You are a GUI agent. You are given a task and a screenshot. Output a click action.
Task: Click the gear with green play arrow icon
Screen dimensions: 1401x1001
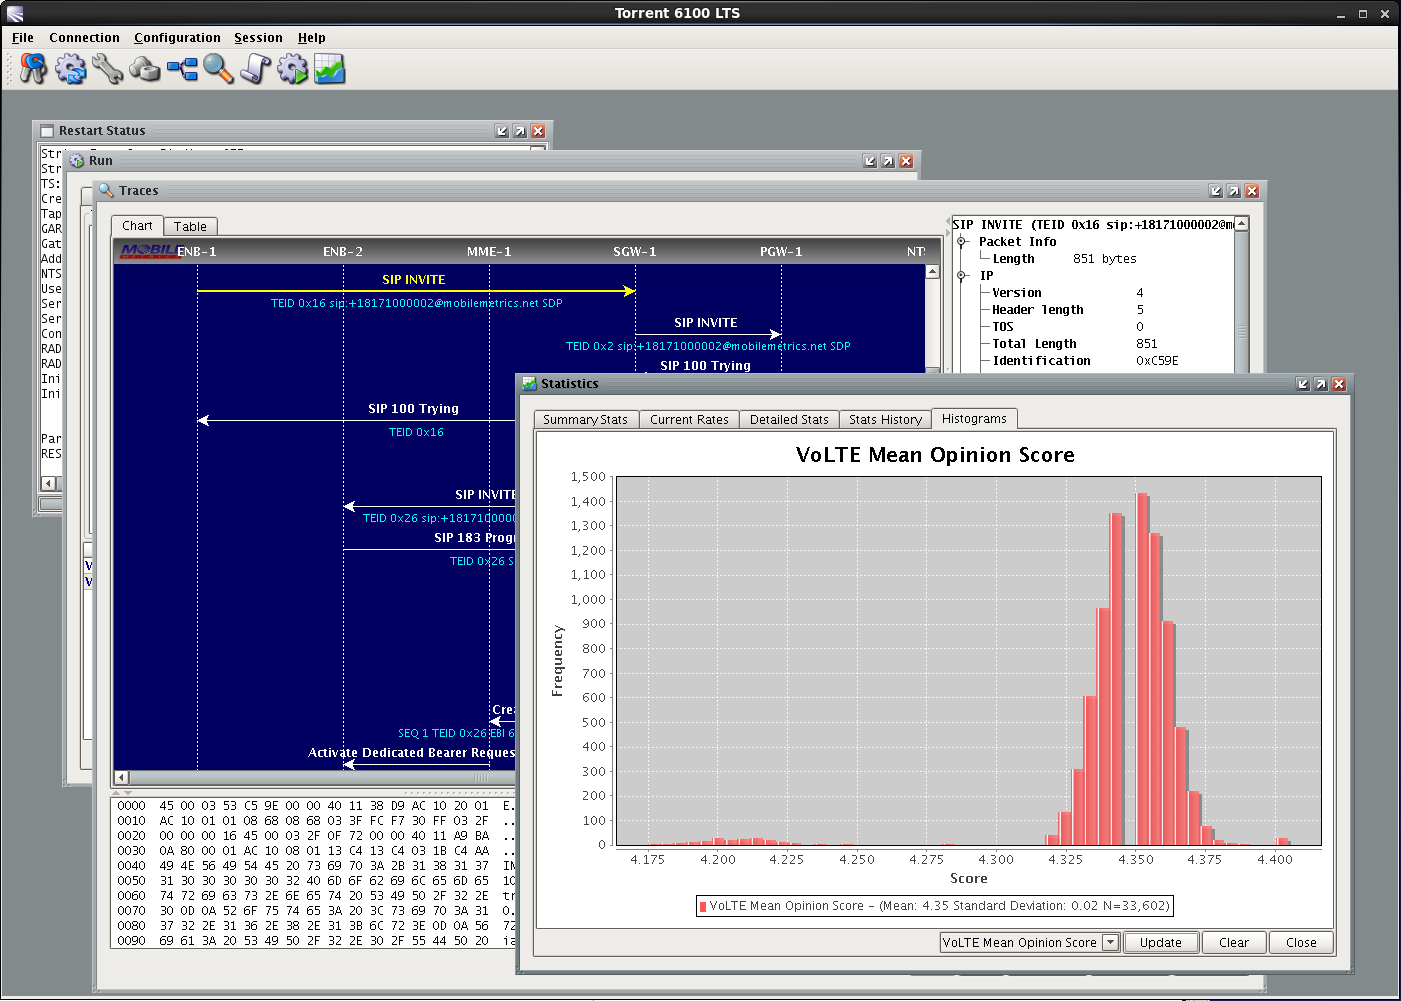point(292,69)
